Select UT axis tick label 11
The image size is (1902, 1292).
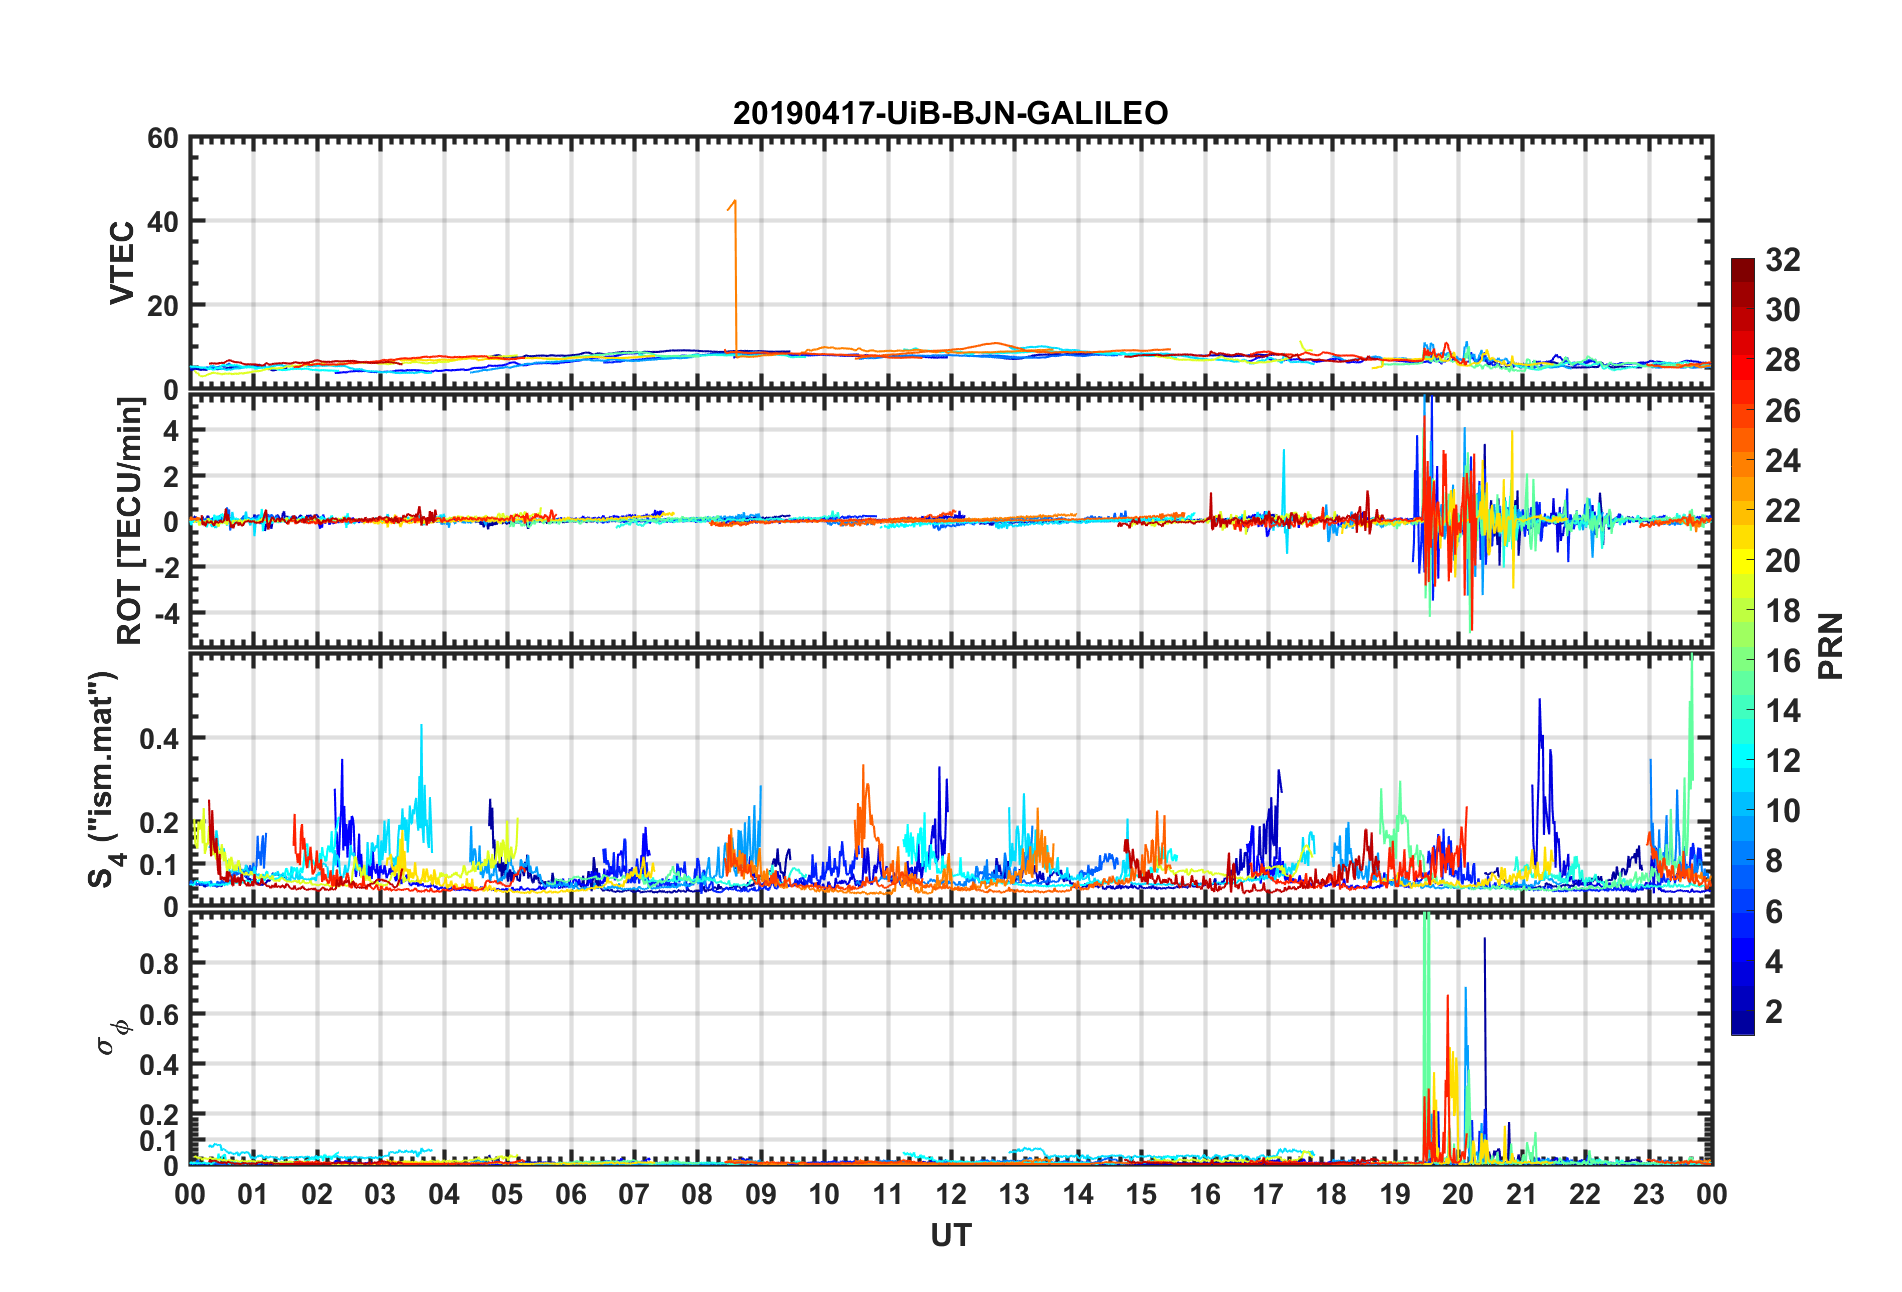click(888, 1194)
